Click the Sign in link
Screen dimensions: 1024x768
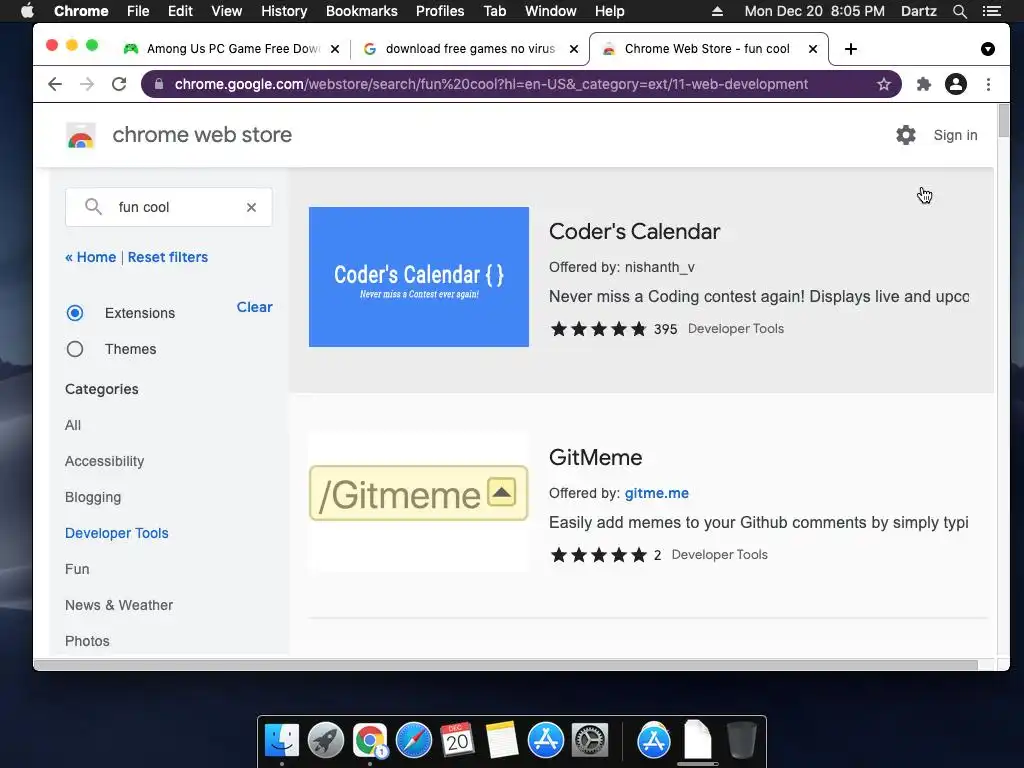pos(955,135)
